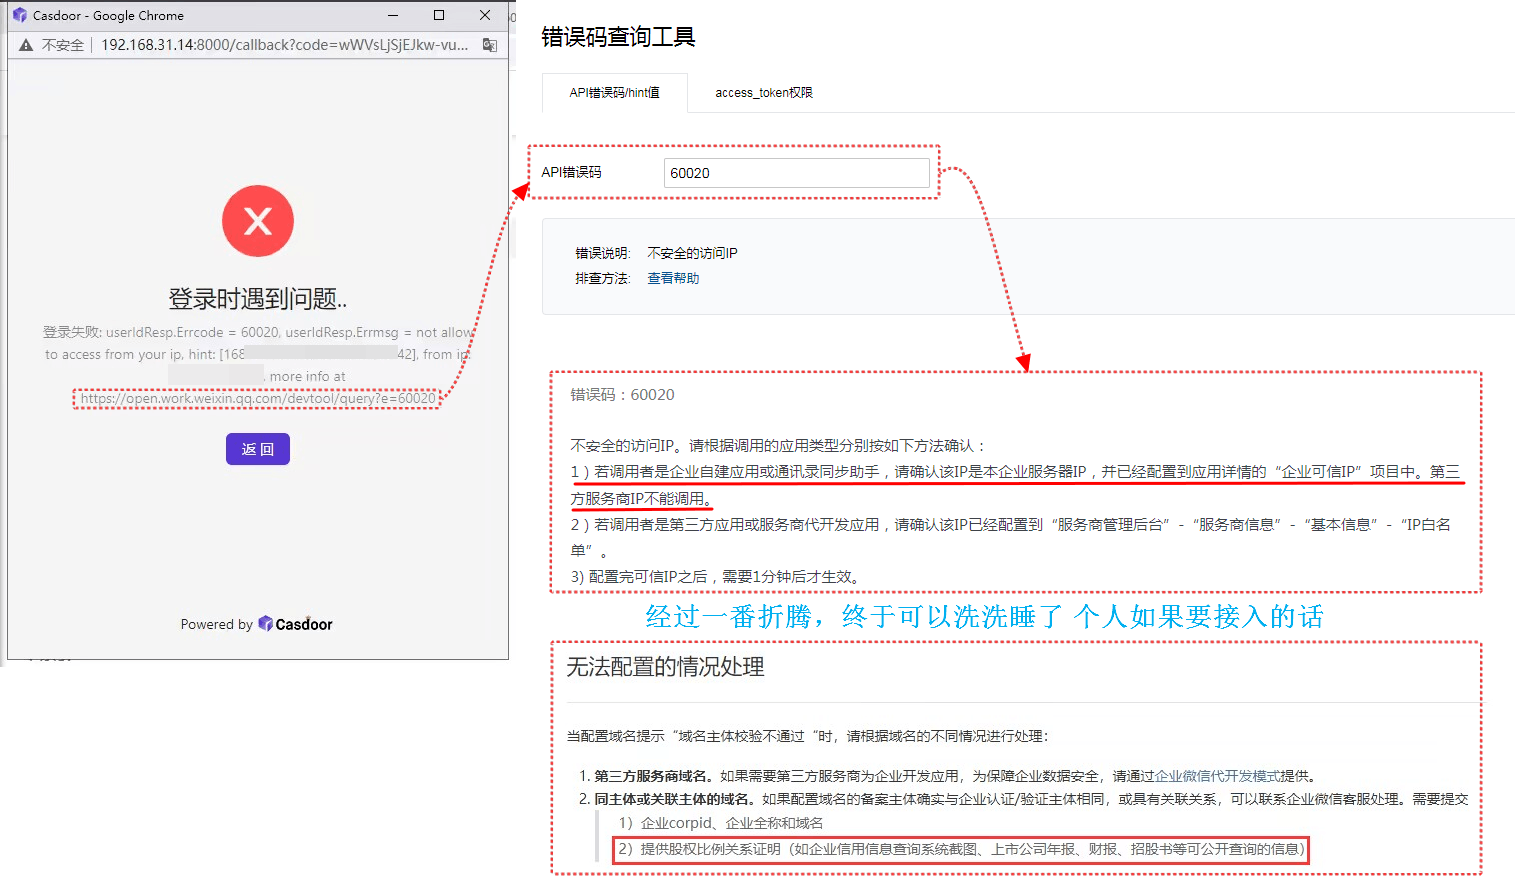Click the red X error icon on the login dialog

[x=257, y=221]
